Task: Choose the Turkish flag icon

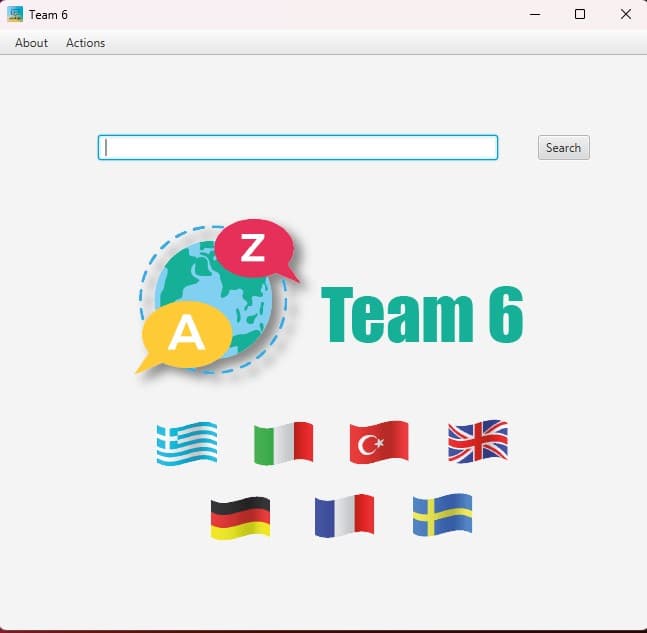Action: pyautogui.click(x=379, y=442)
